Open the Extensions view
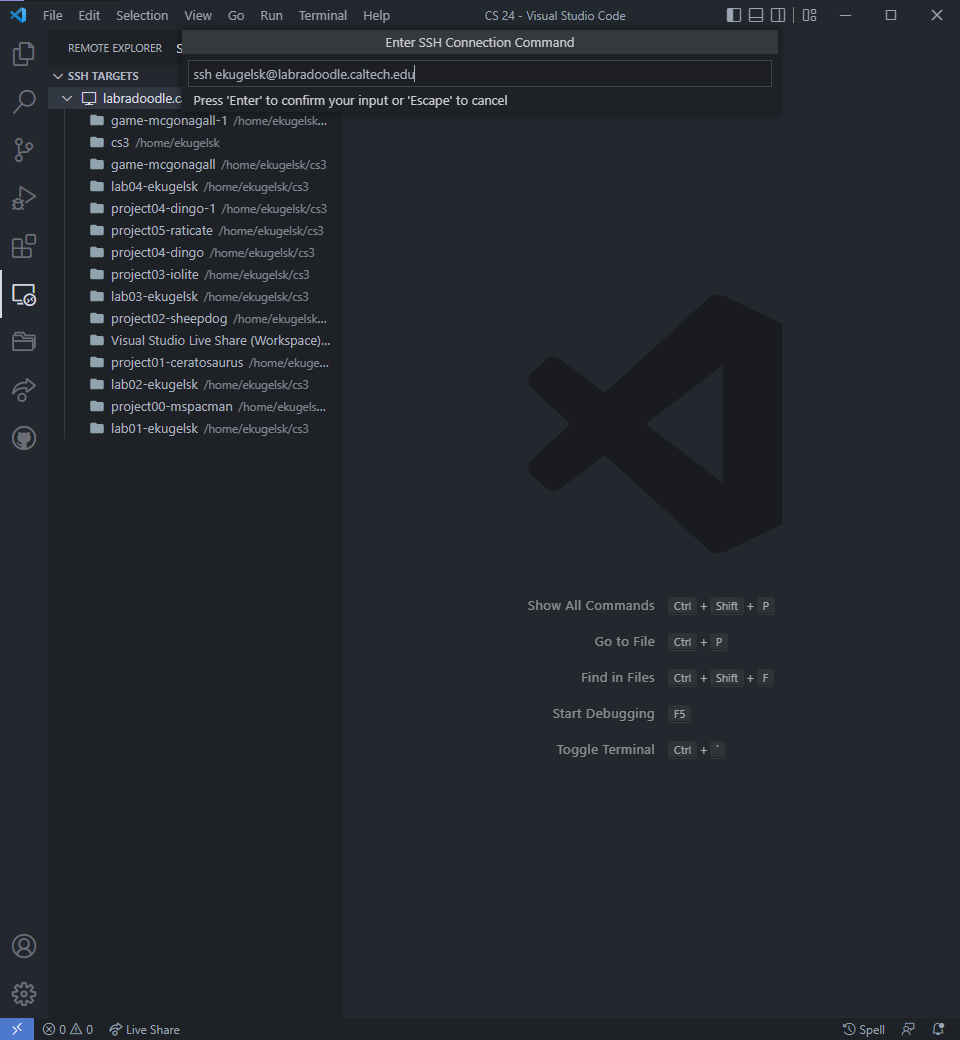The height and width of the screenshot is (1040, 960). click(24, 246)
